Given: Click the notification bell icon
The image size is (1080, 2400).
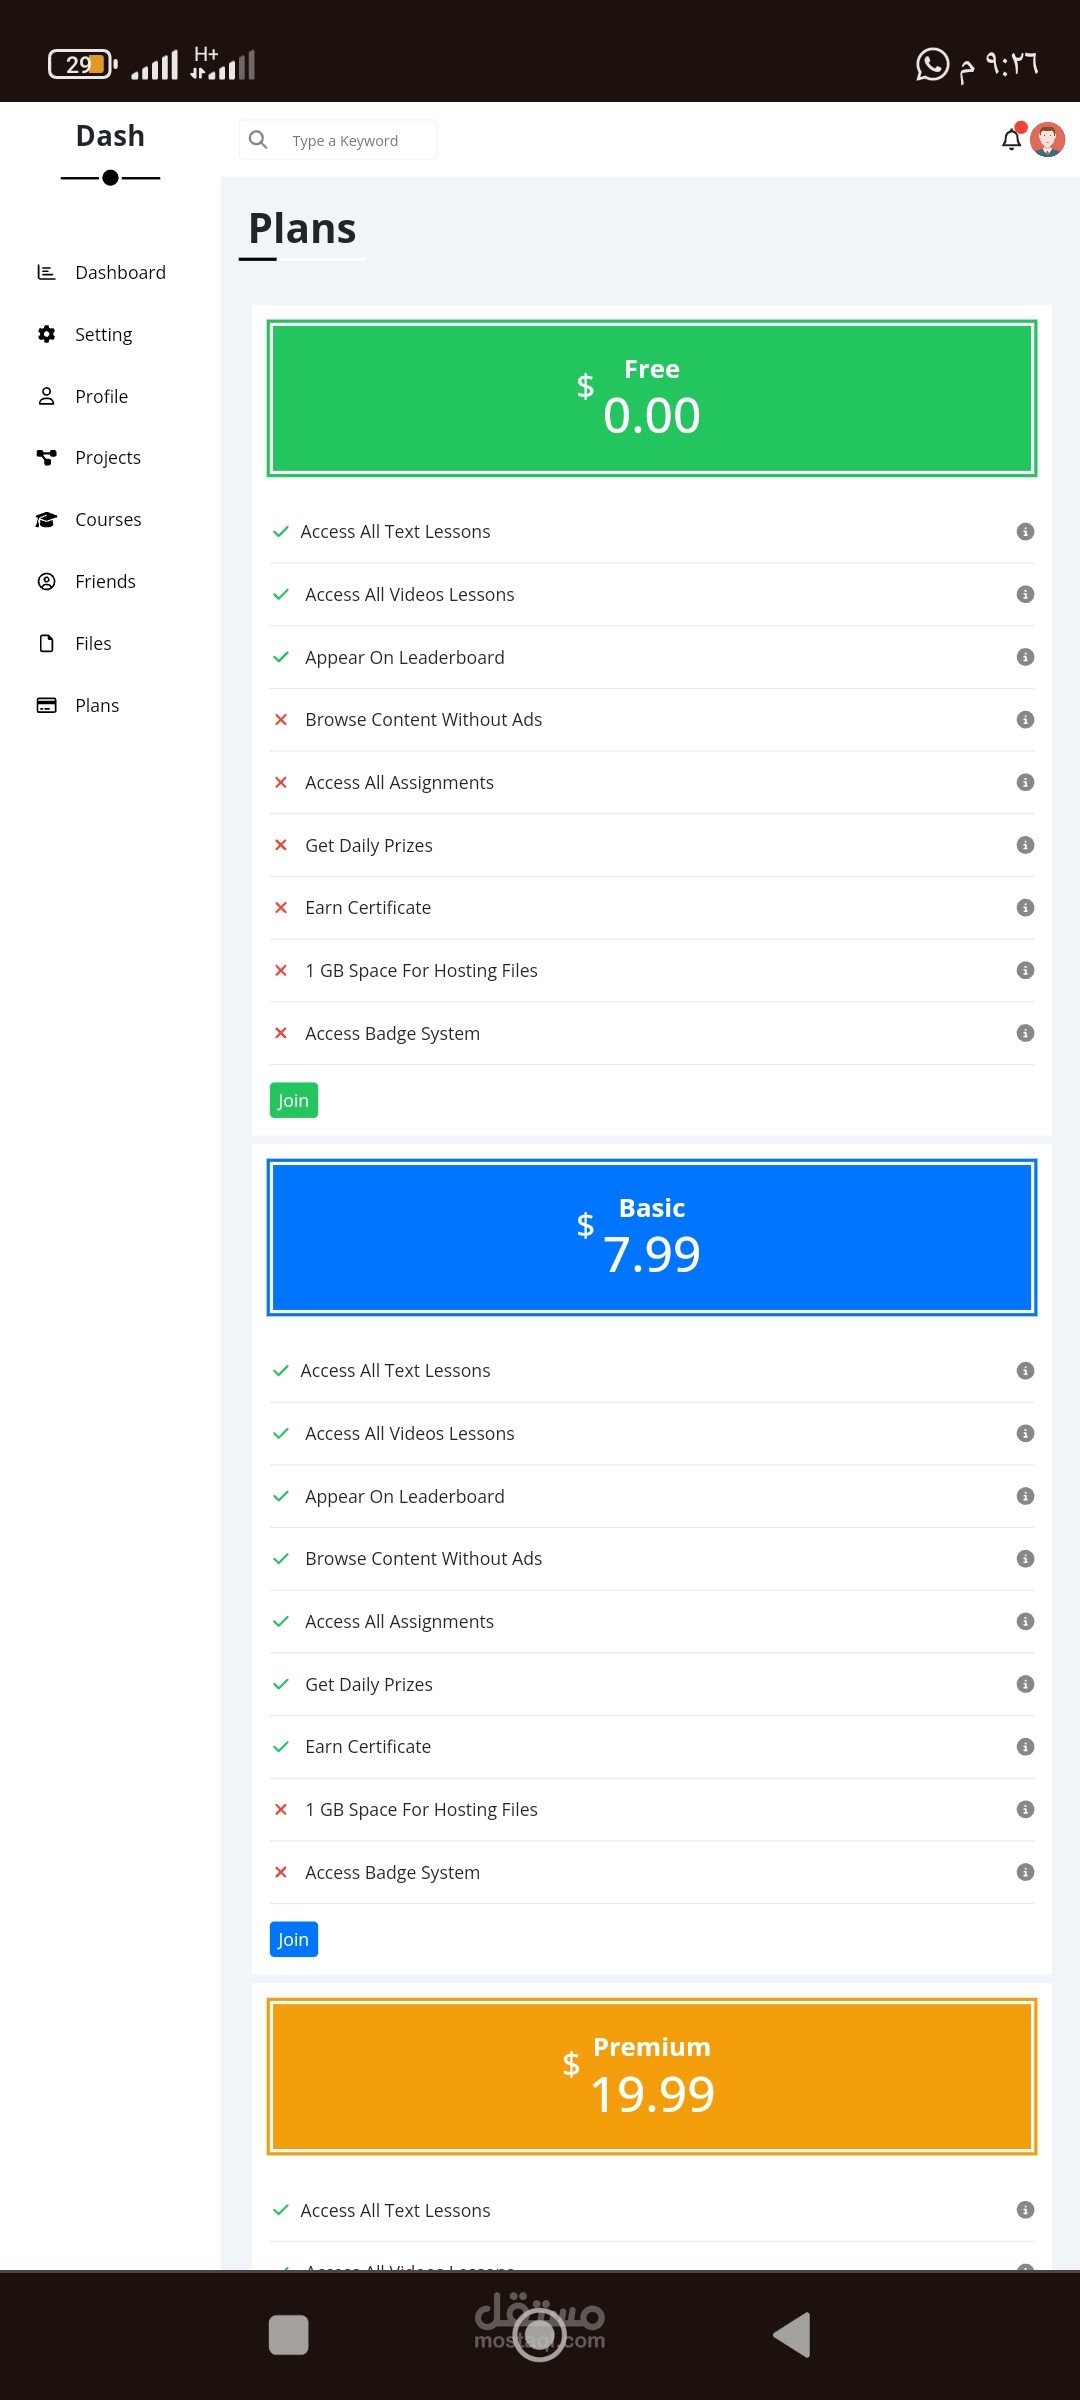Looking at the screenshot, I should (1012, 140).
